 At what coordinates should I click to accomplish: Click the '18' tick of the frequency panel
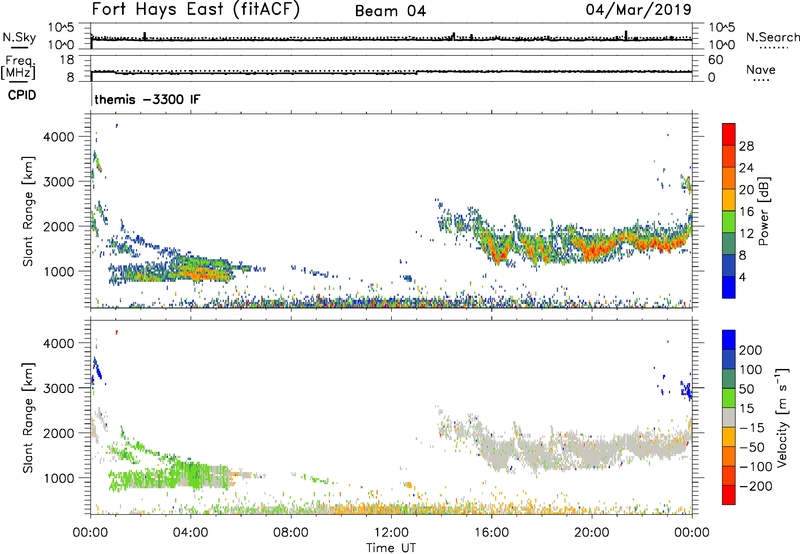(x=66, y=60)
